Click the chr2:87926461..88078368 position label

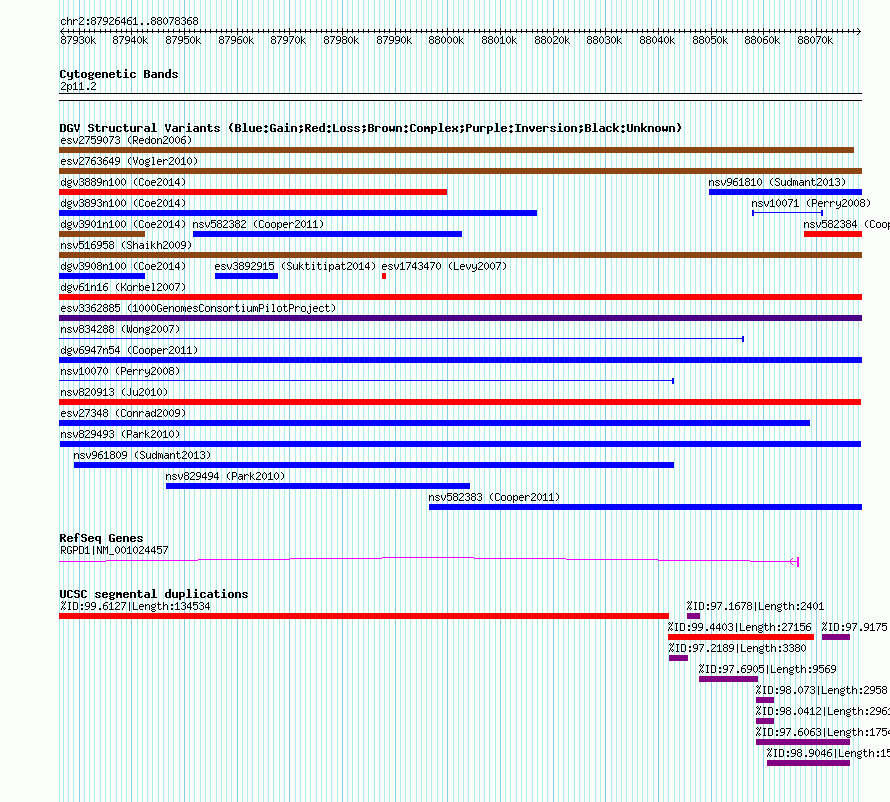129,21
